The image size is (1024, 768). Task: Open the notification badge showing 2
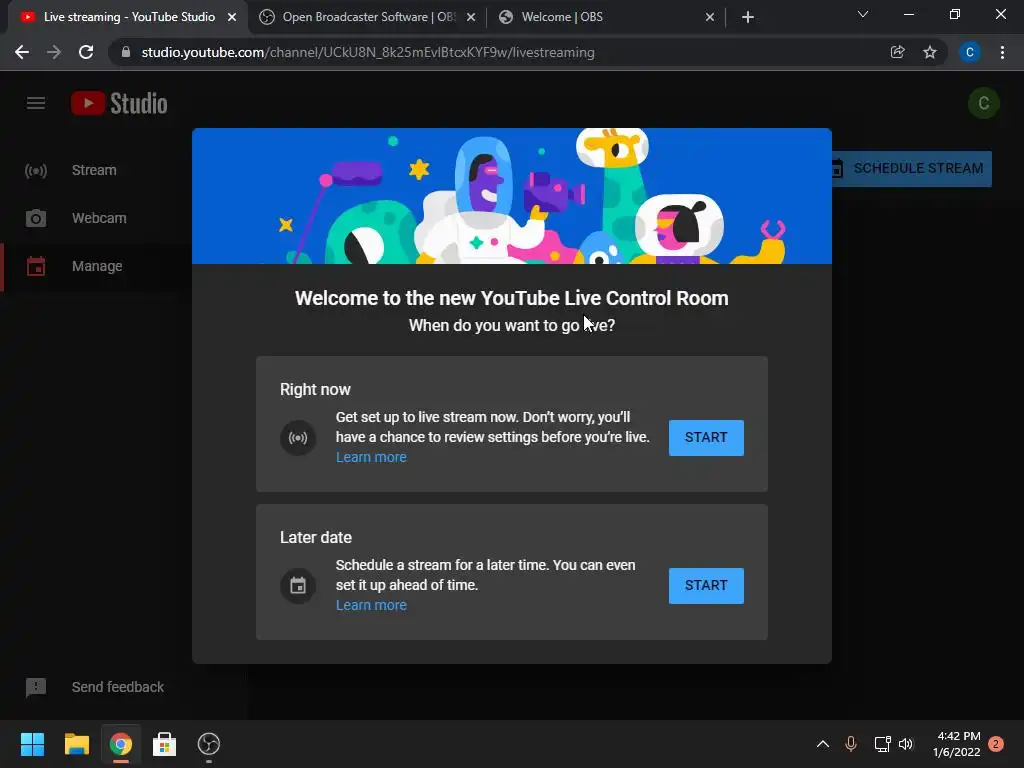coord(996,744)
